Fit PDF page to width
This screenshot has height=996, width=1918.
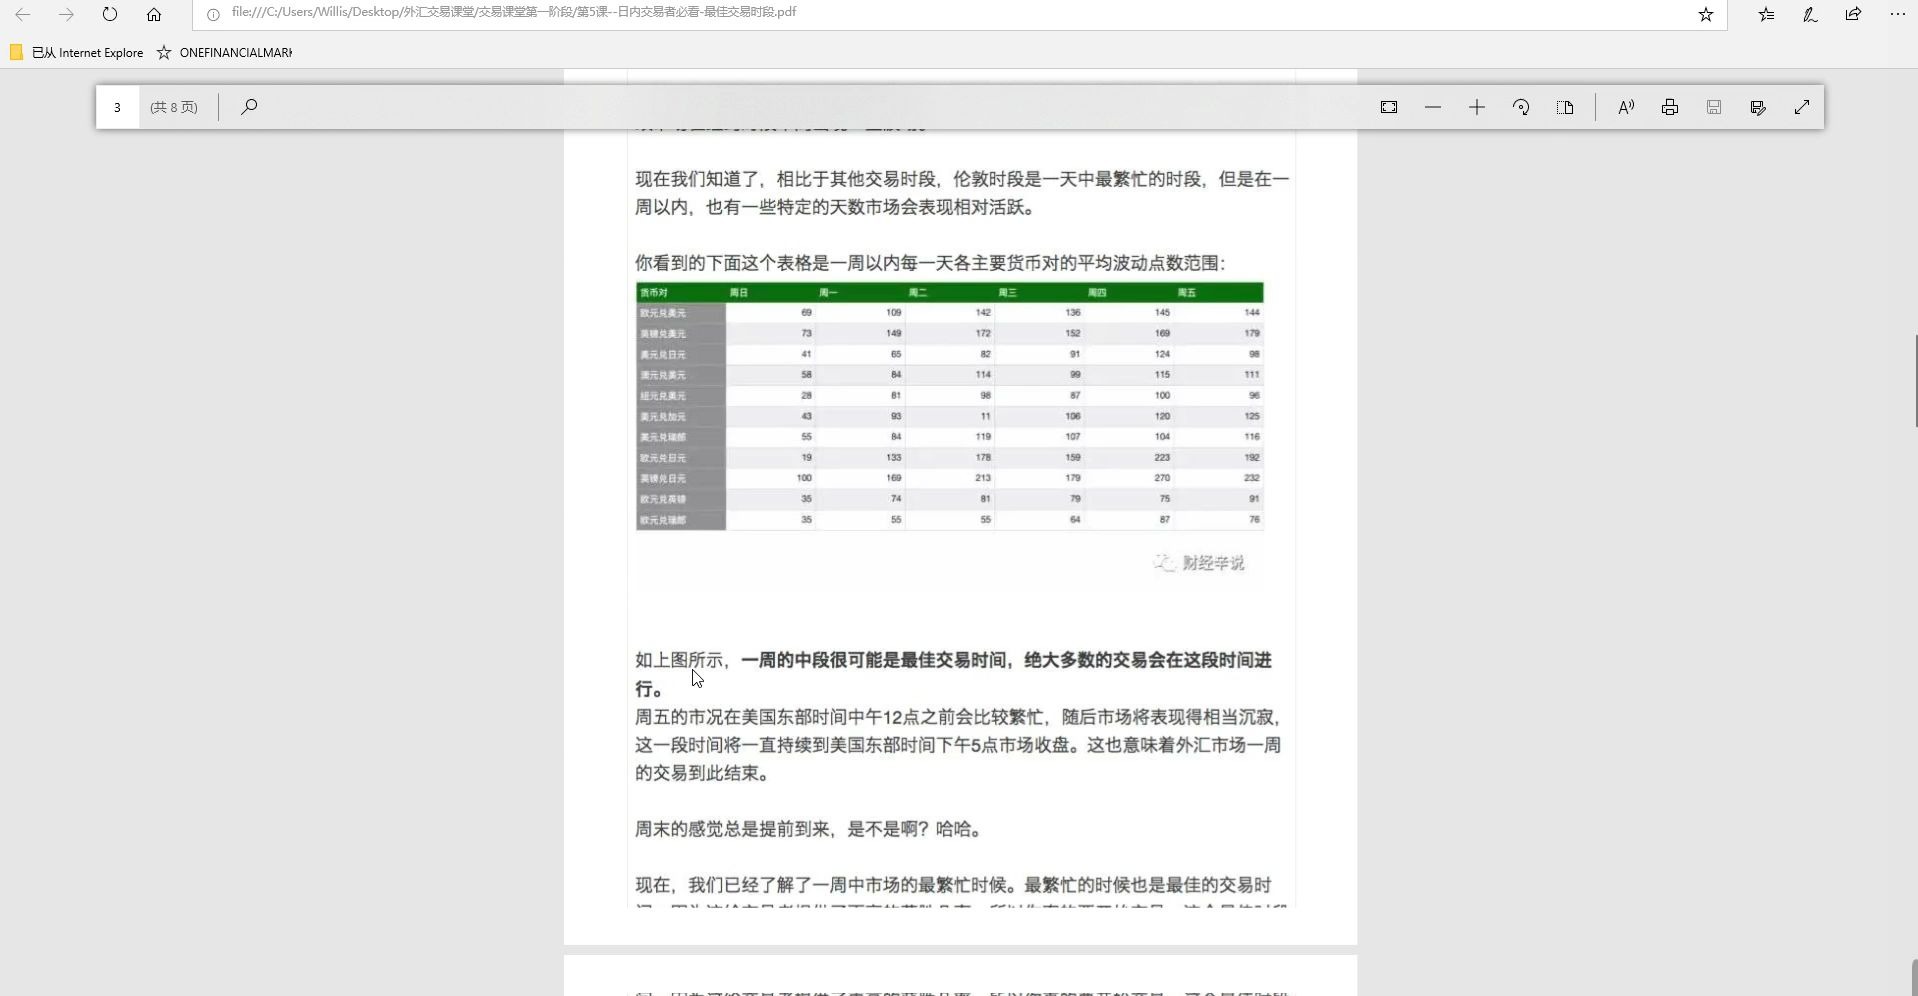[x=1389, y=107]
